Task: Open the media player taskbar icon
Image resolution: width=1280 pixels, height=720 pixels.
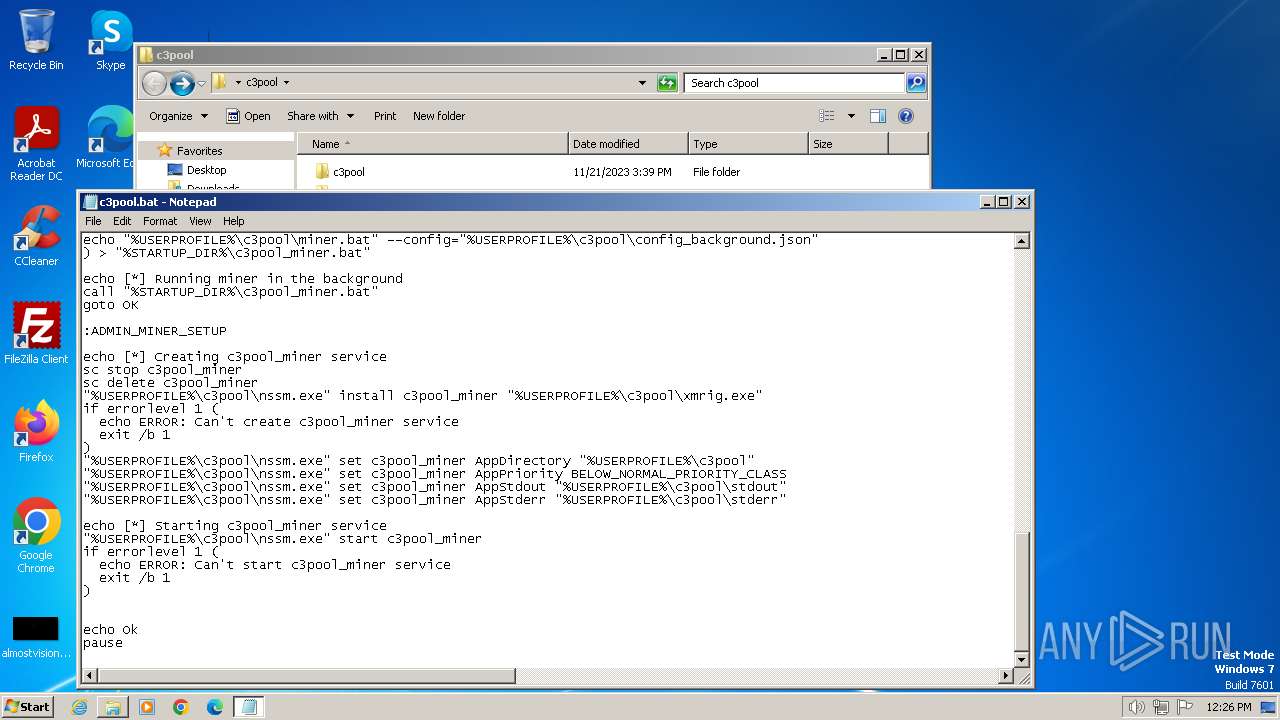Action: click(x=147, y=707)
